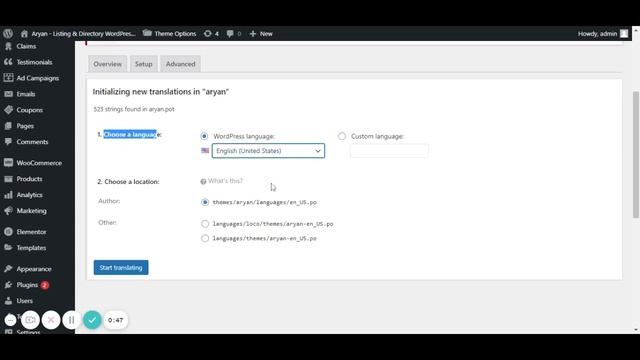Click the 0:47 recording timer
Screen dimensions: 640x360
116,320
